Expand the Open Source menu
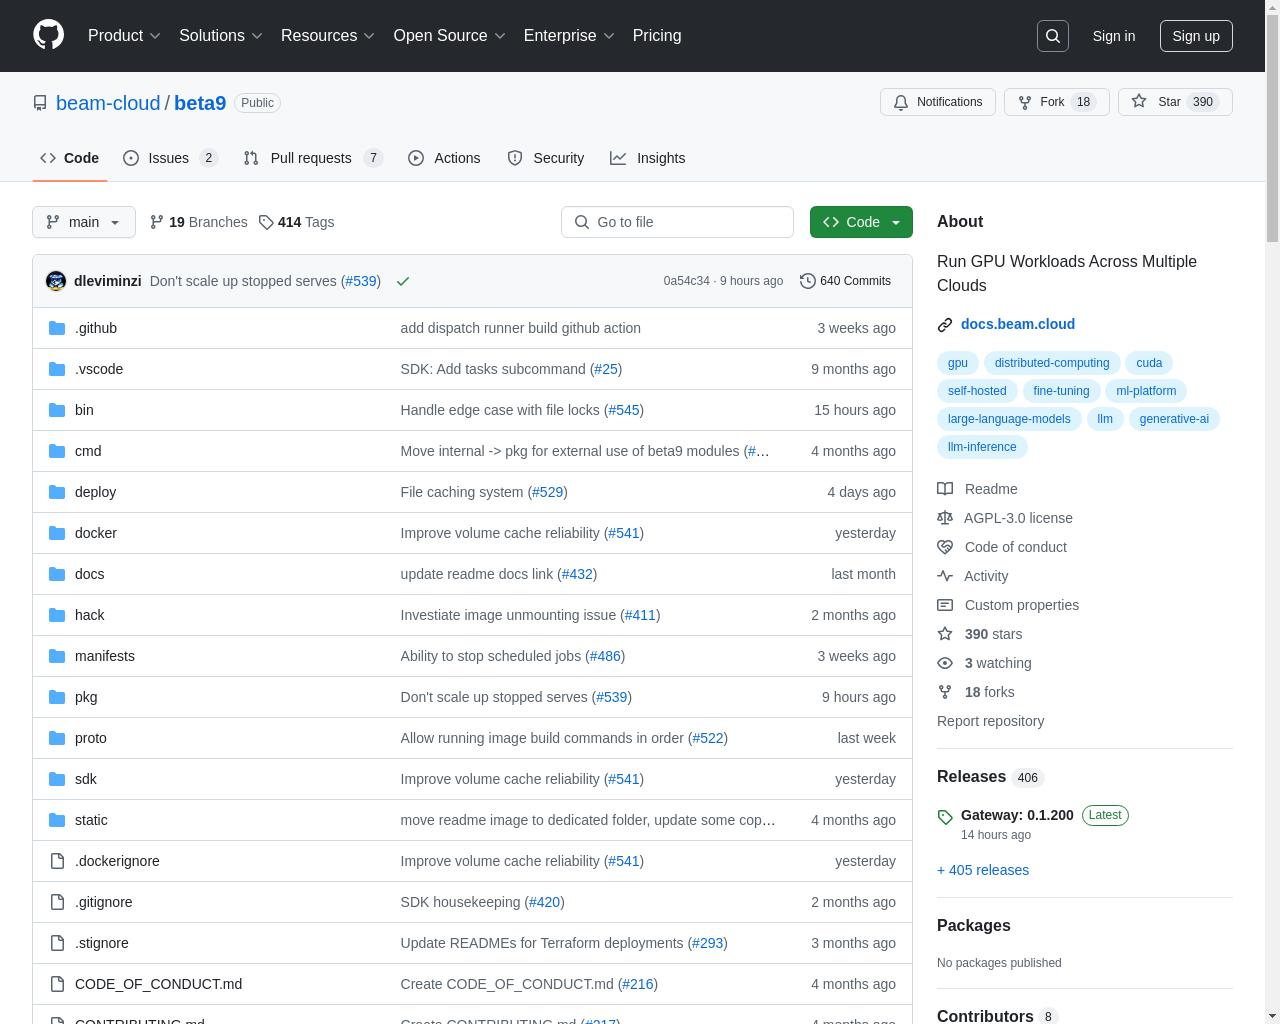This screenshot has width=1280, height=1024. tap(449, 36)
